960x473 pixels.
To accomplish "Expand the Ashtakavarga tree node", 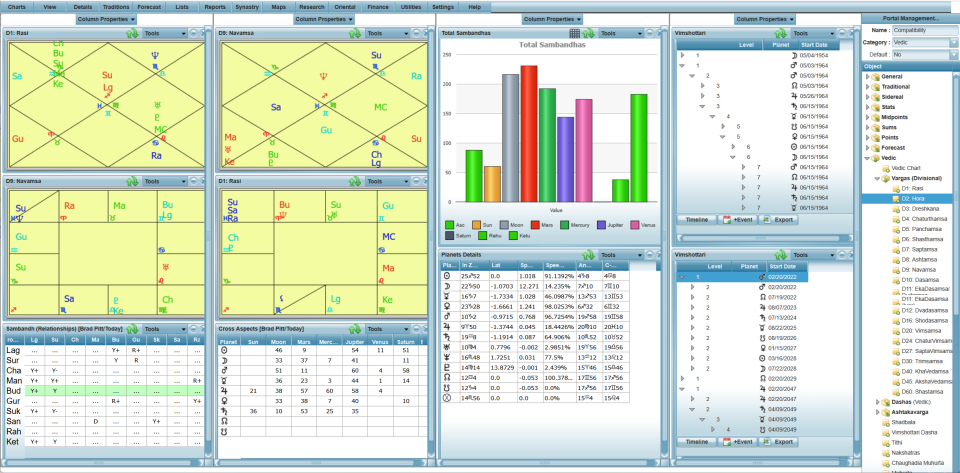I will coord(877,412).
